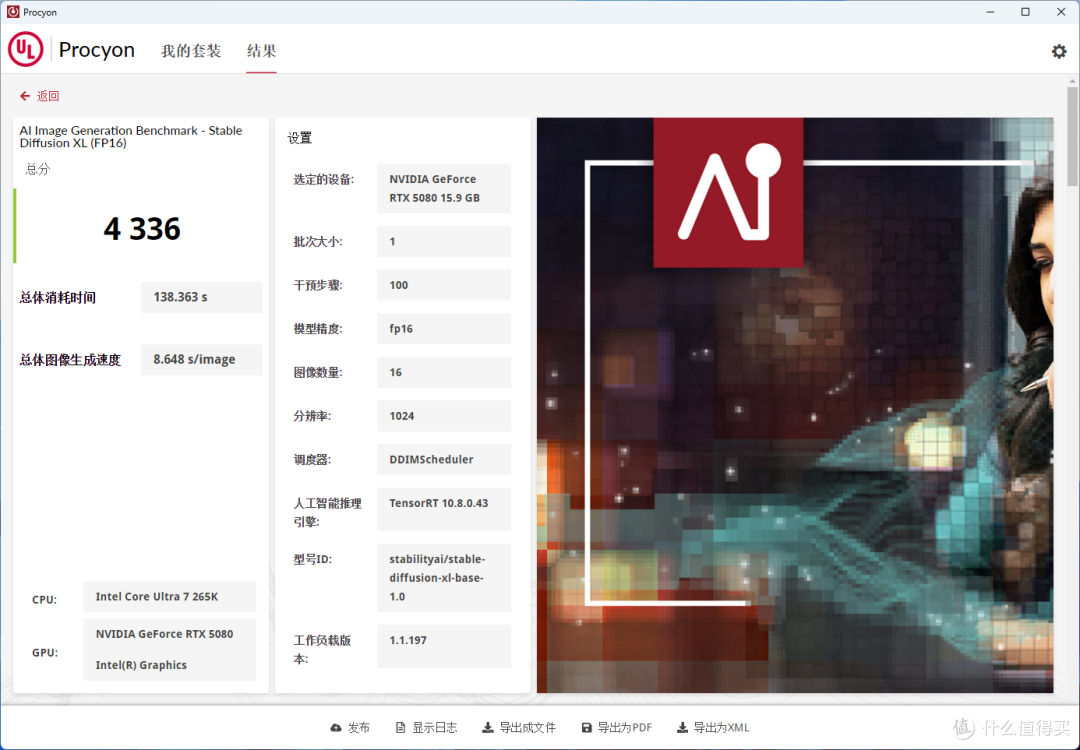
Task: Click the resolution value 1024
Action: [444, 416]
